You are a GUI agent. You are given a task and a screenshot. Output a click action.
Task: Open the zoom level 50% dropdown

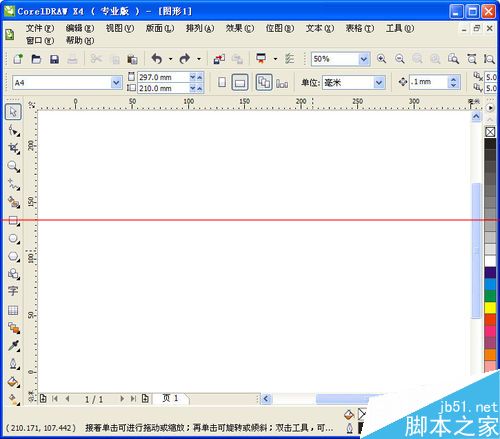[364, 59]
